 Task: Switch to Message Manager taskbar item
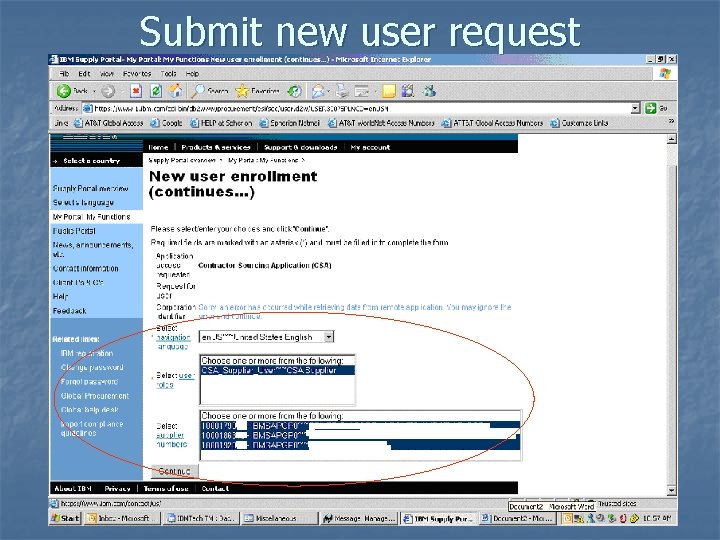point(359,518)
